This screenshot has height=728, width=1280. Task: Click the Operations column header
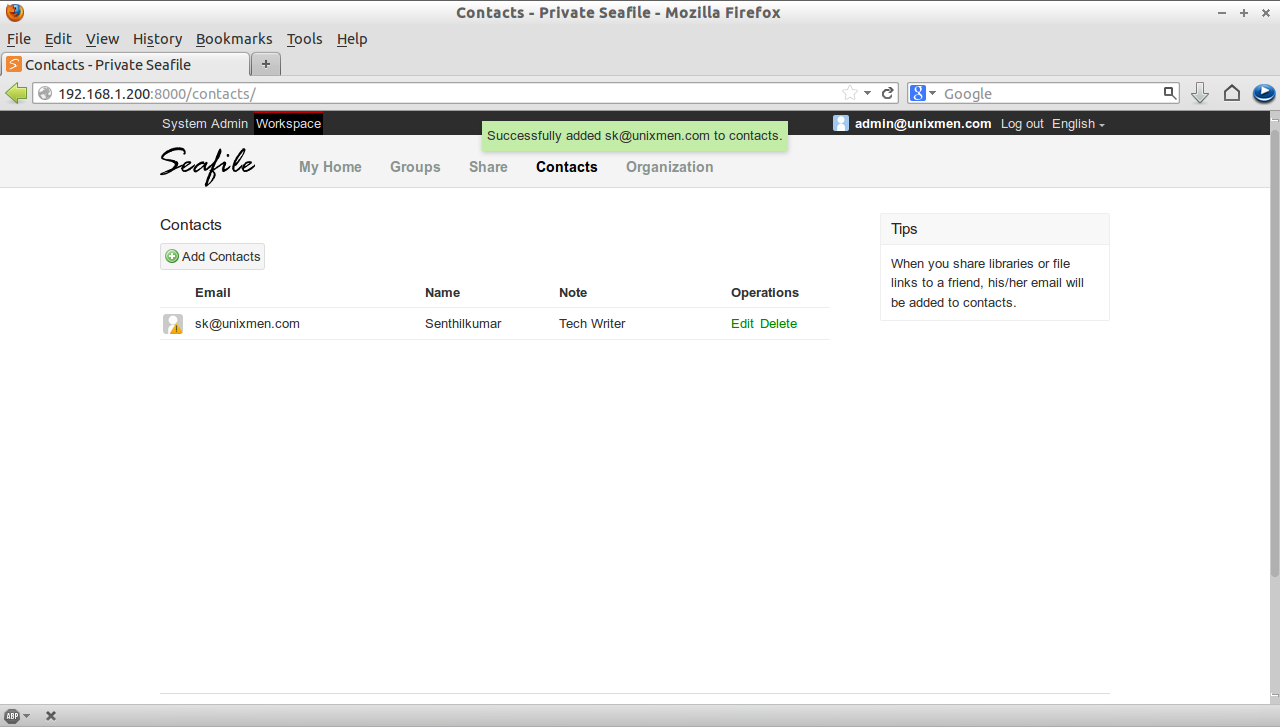[765, 293]
